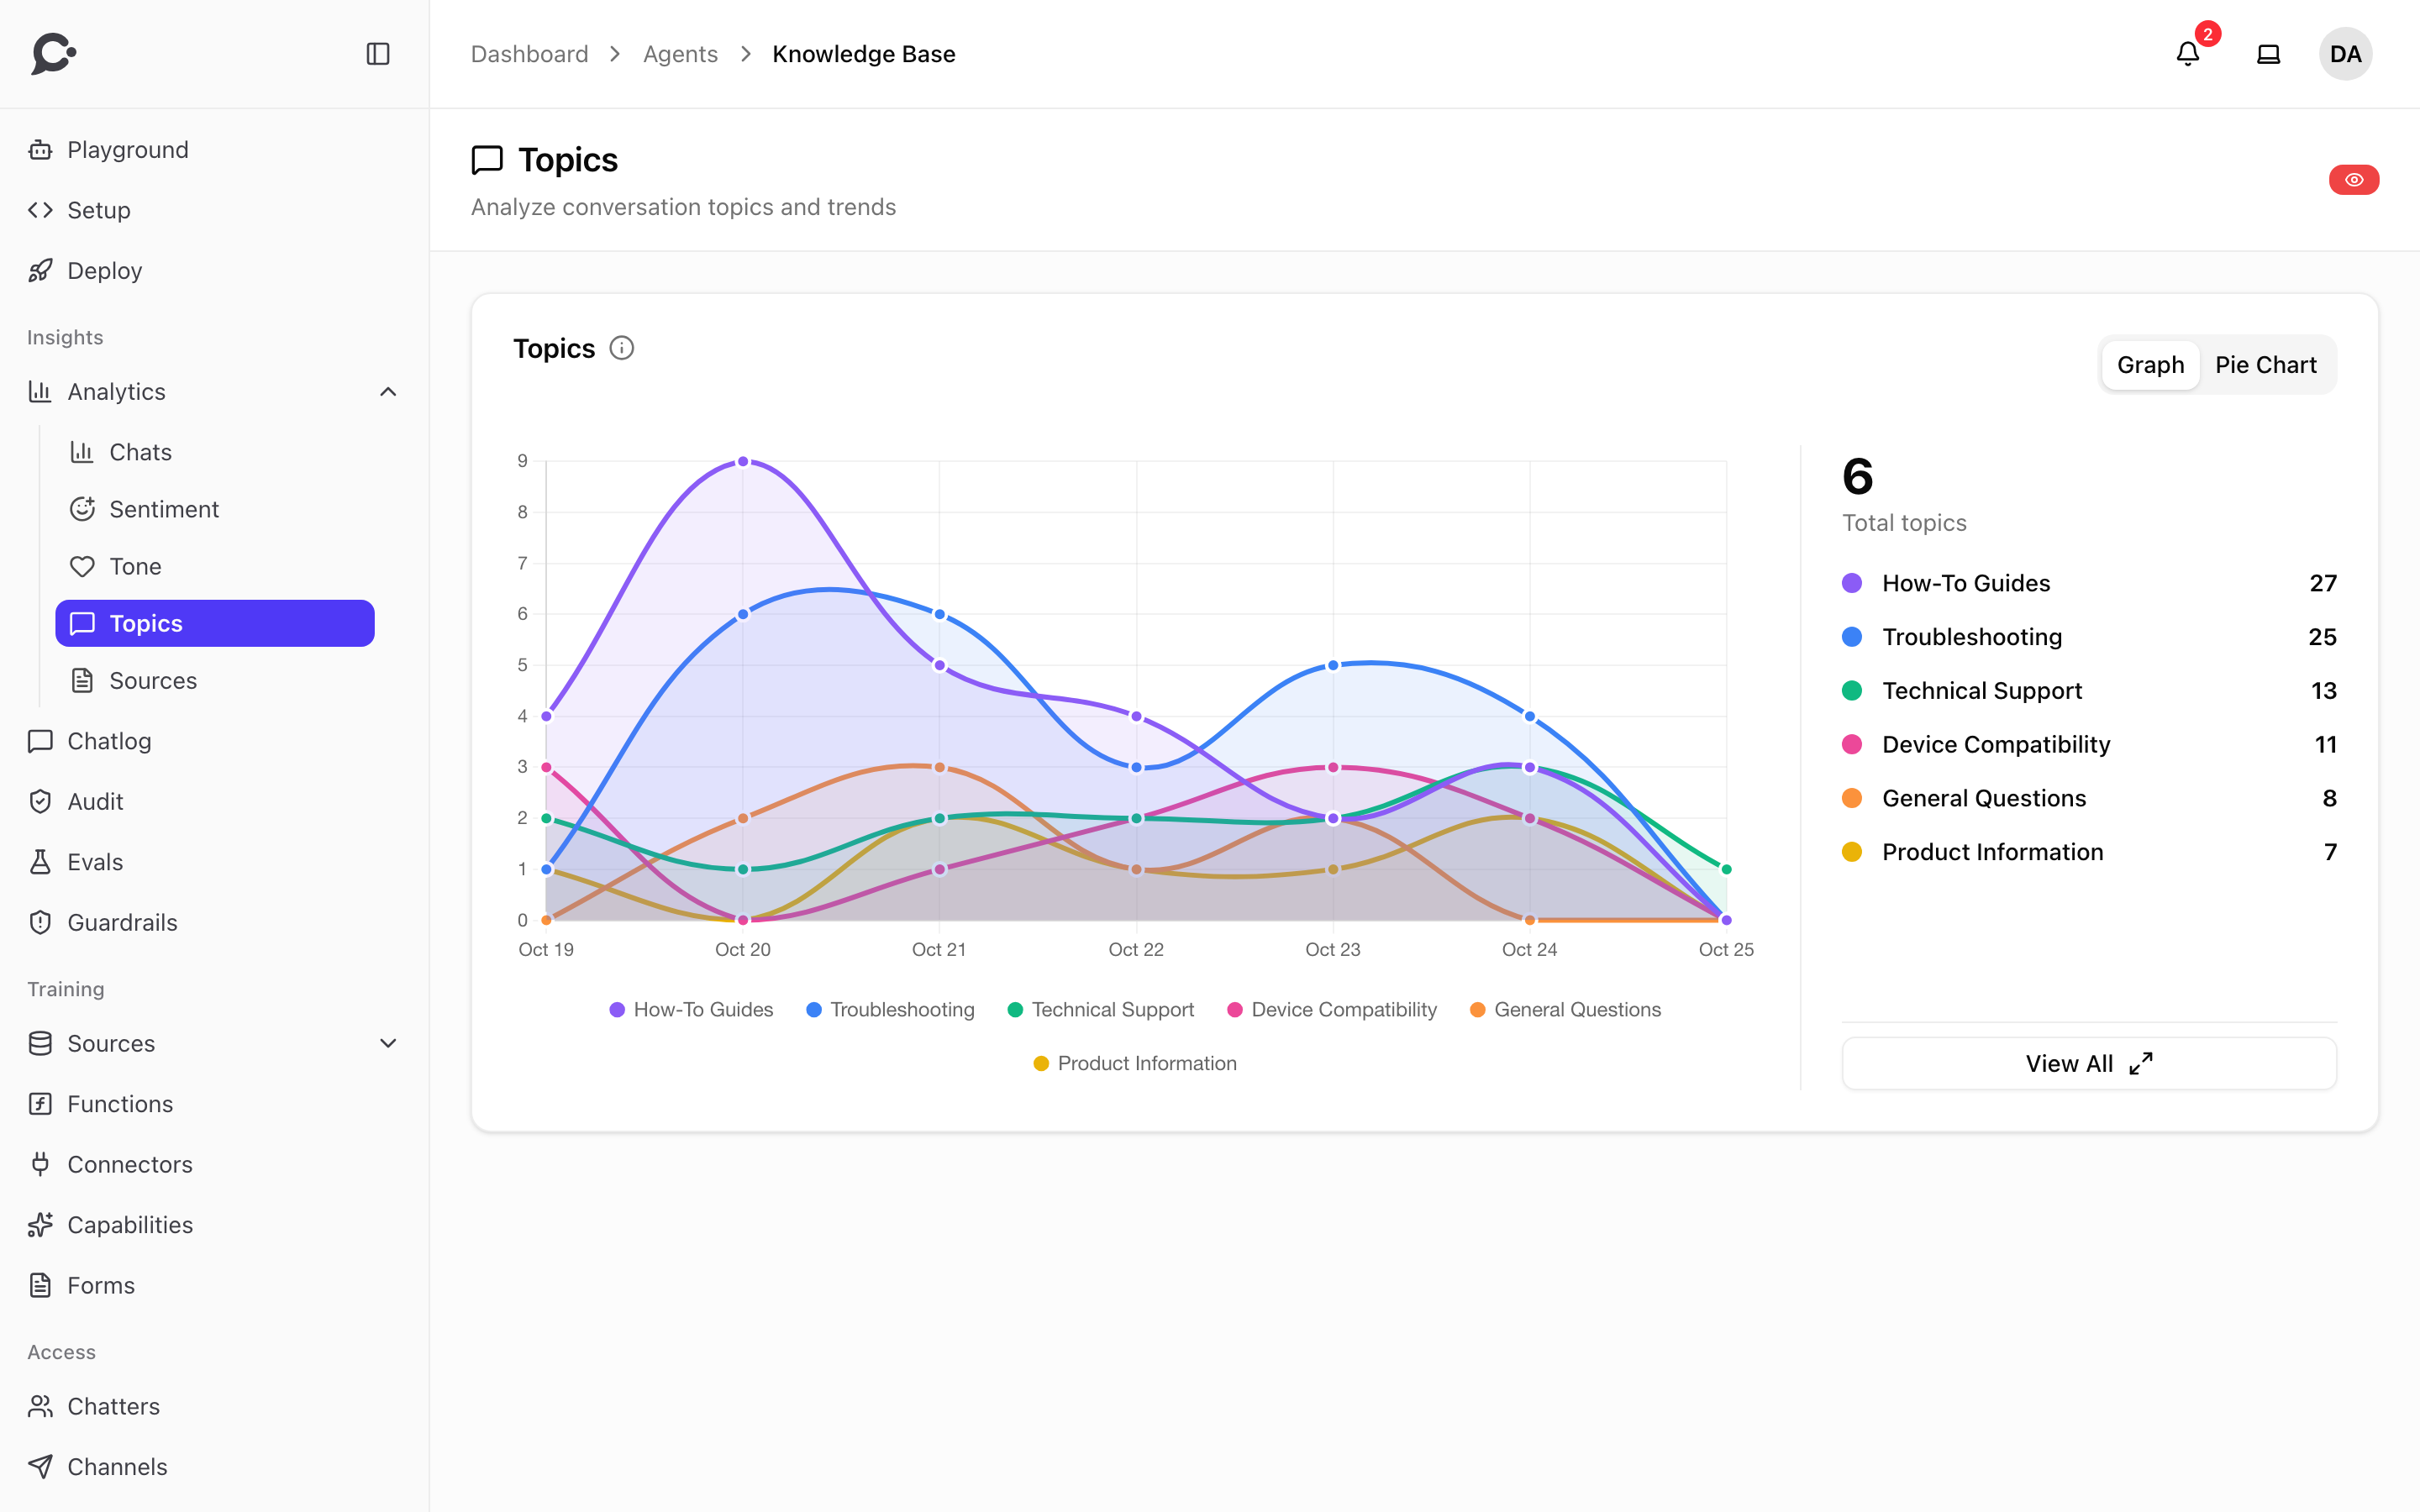
Task: Expand the Training Sources chevron
Action: point(388,1043)
